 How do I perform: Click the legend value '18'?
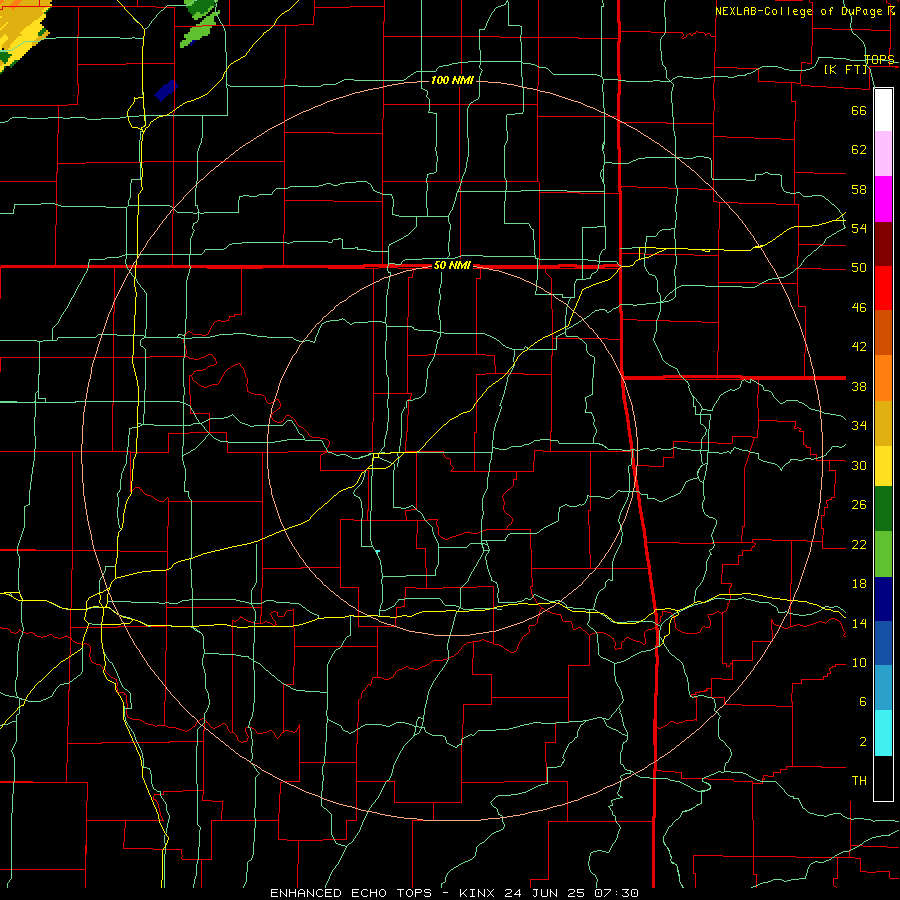point(859,584)
